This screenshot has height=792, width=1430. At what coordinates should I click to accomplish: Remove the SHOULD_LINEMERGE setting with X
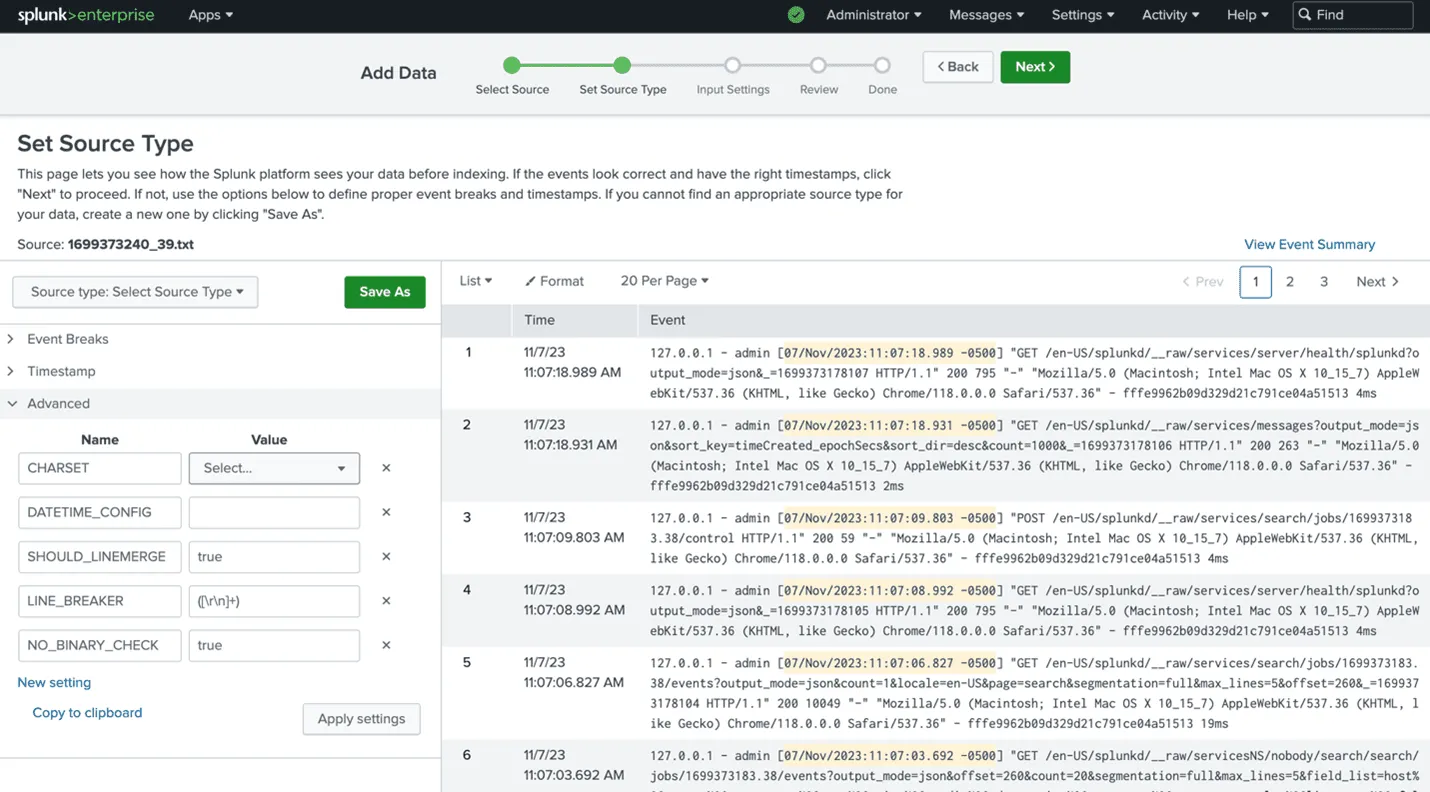(x=386, y=557)
